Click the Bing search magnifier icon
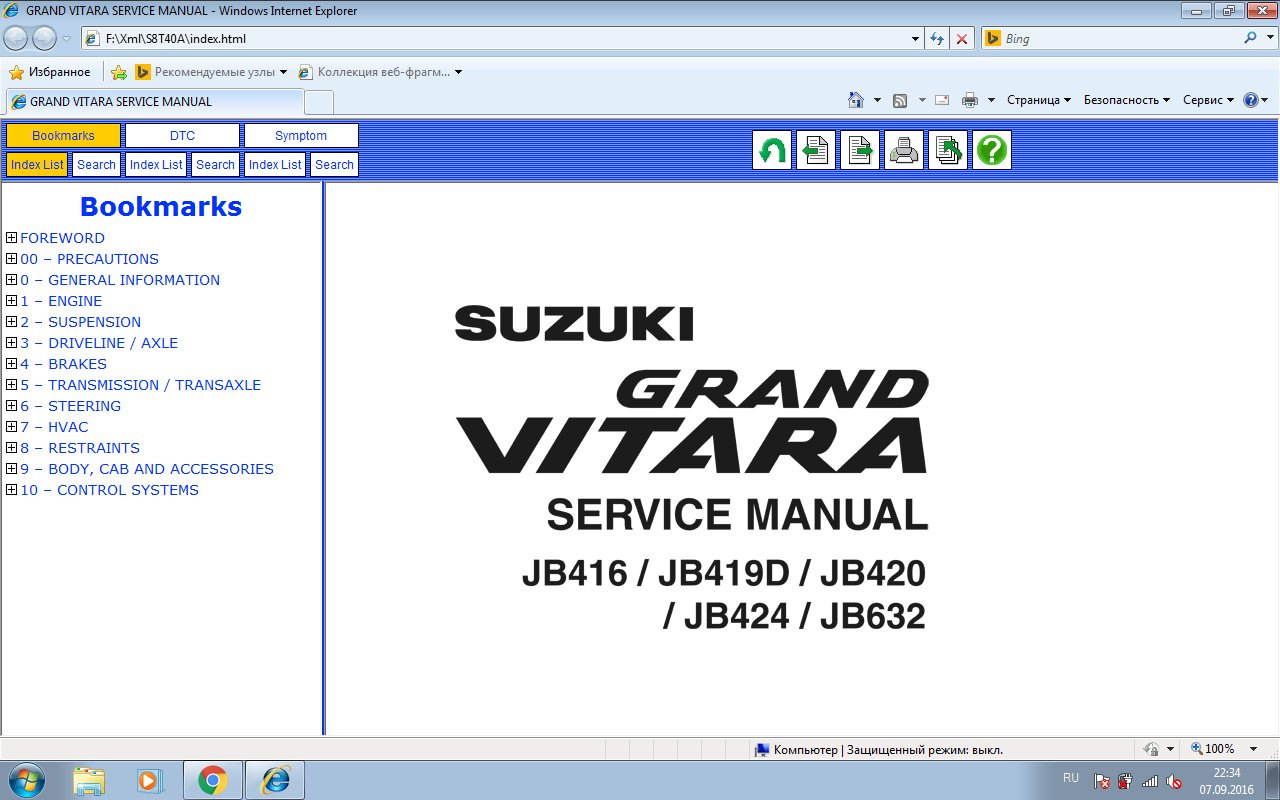Image resolution: width=1280 pixels, height=800 pixels. point(1250,38)
